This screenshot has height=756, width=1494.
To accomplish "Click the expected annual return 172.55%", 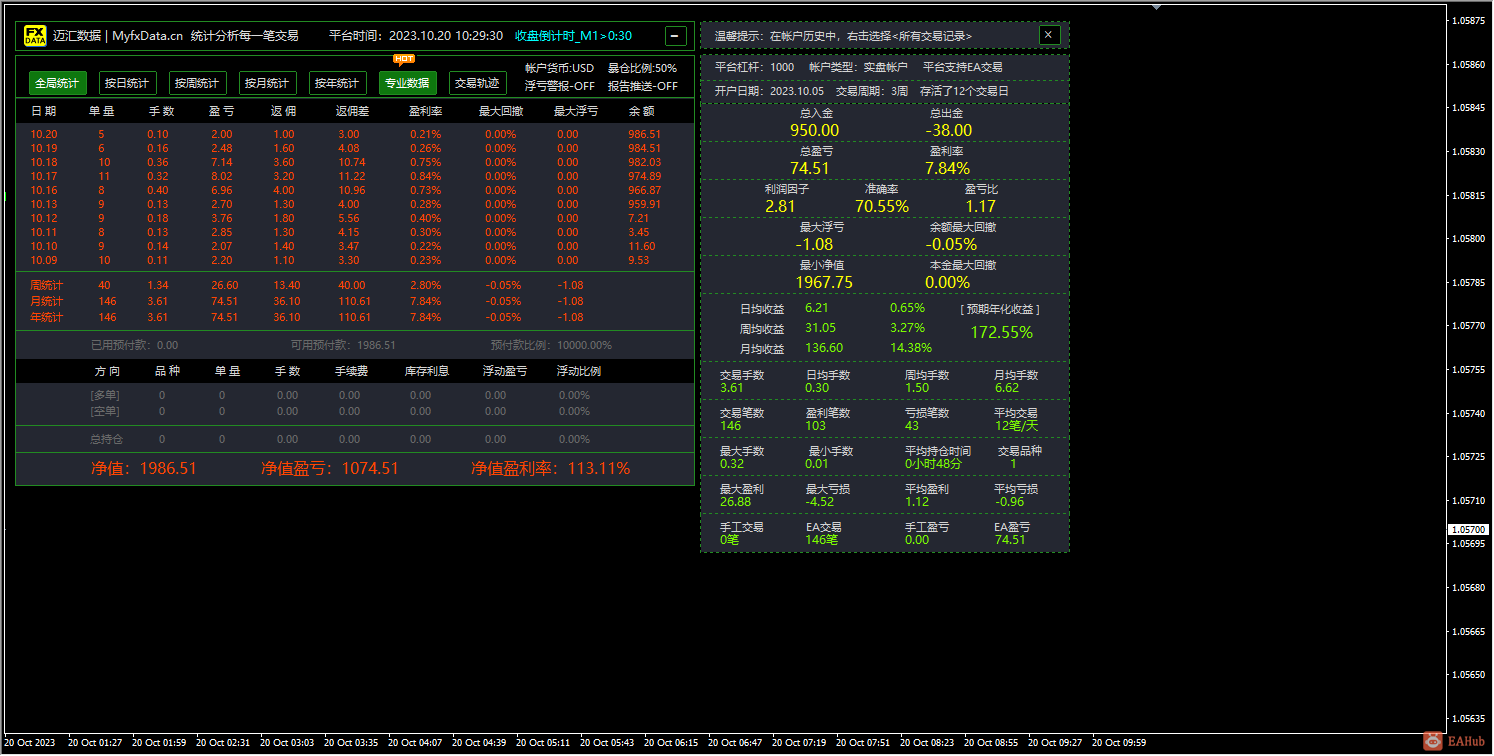I will tap(1002, 332).
